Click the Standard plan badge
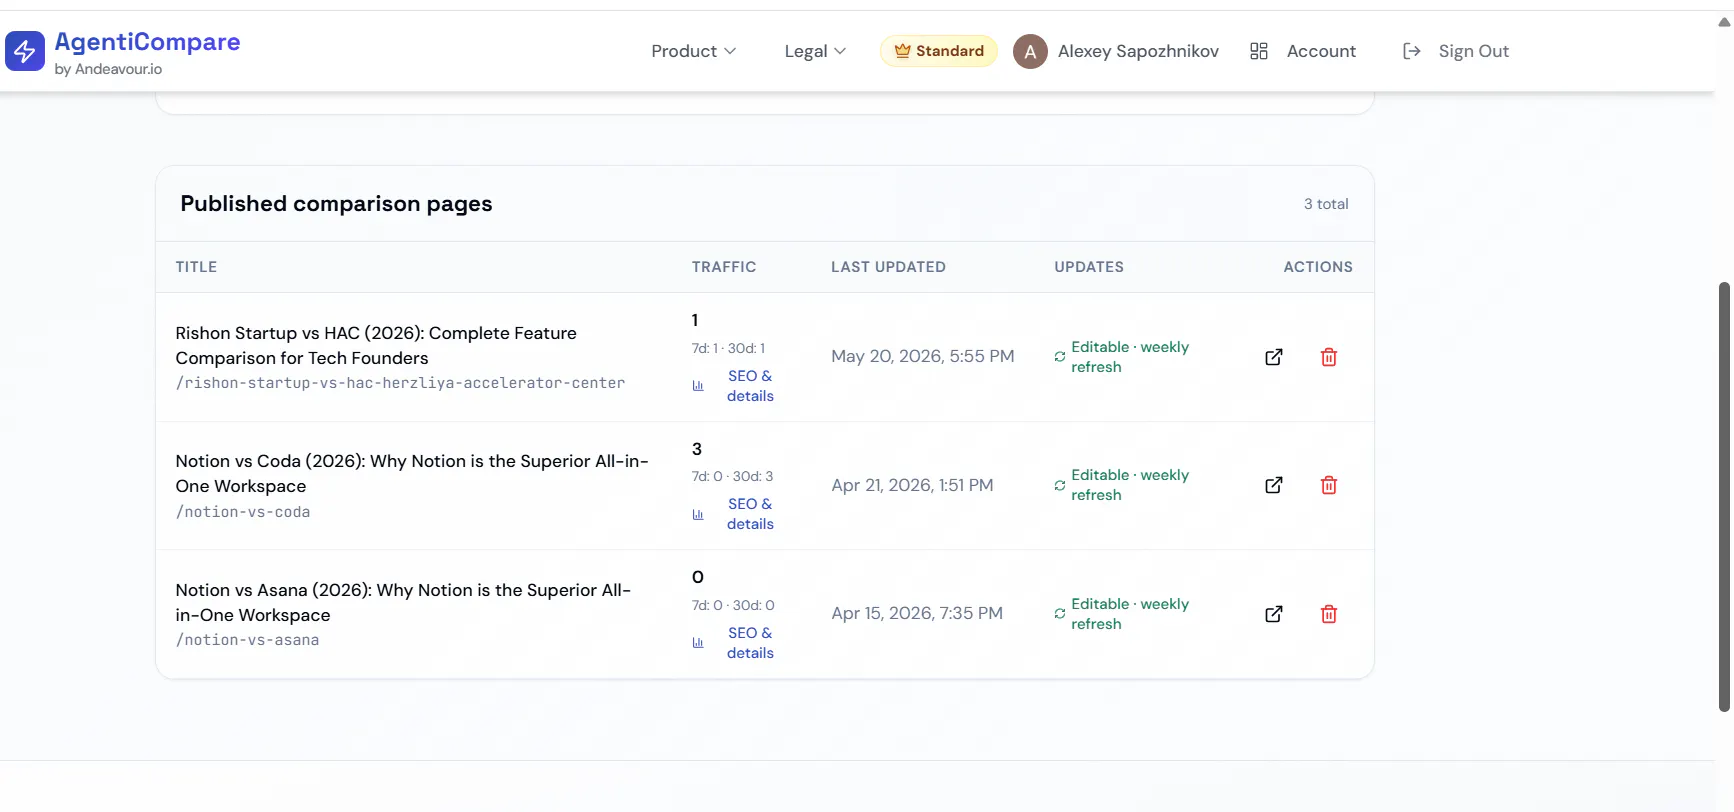This screenshot has height=812, width=1734. click(939, 51)
